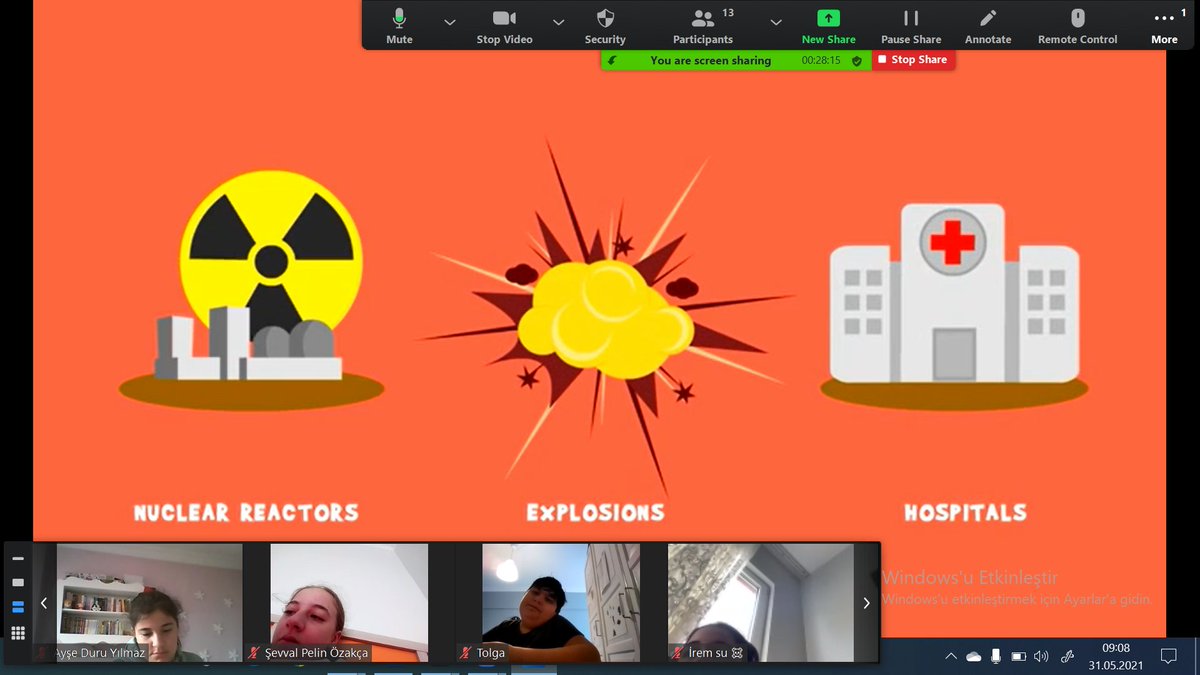This screenshot has width=1200, height=675.
Task: Open the Windows notification center
Action: tap(1168, 656)
